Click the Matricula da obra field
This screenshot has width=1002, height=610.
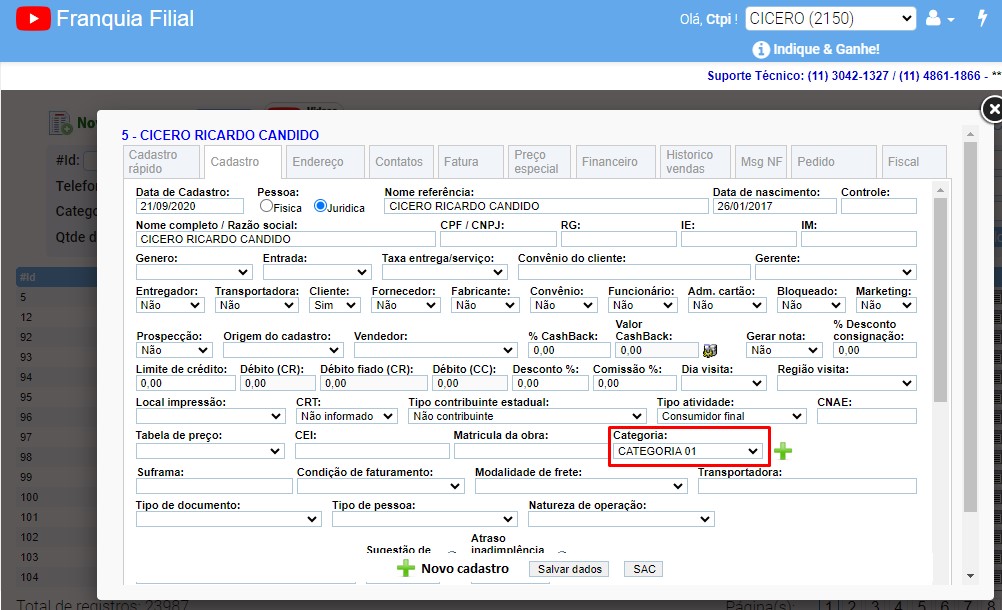(x=530, y=451)
